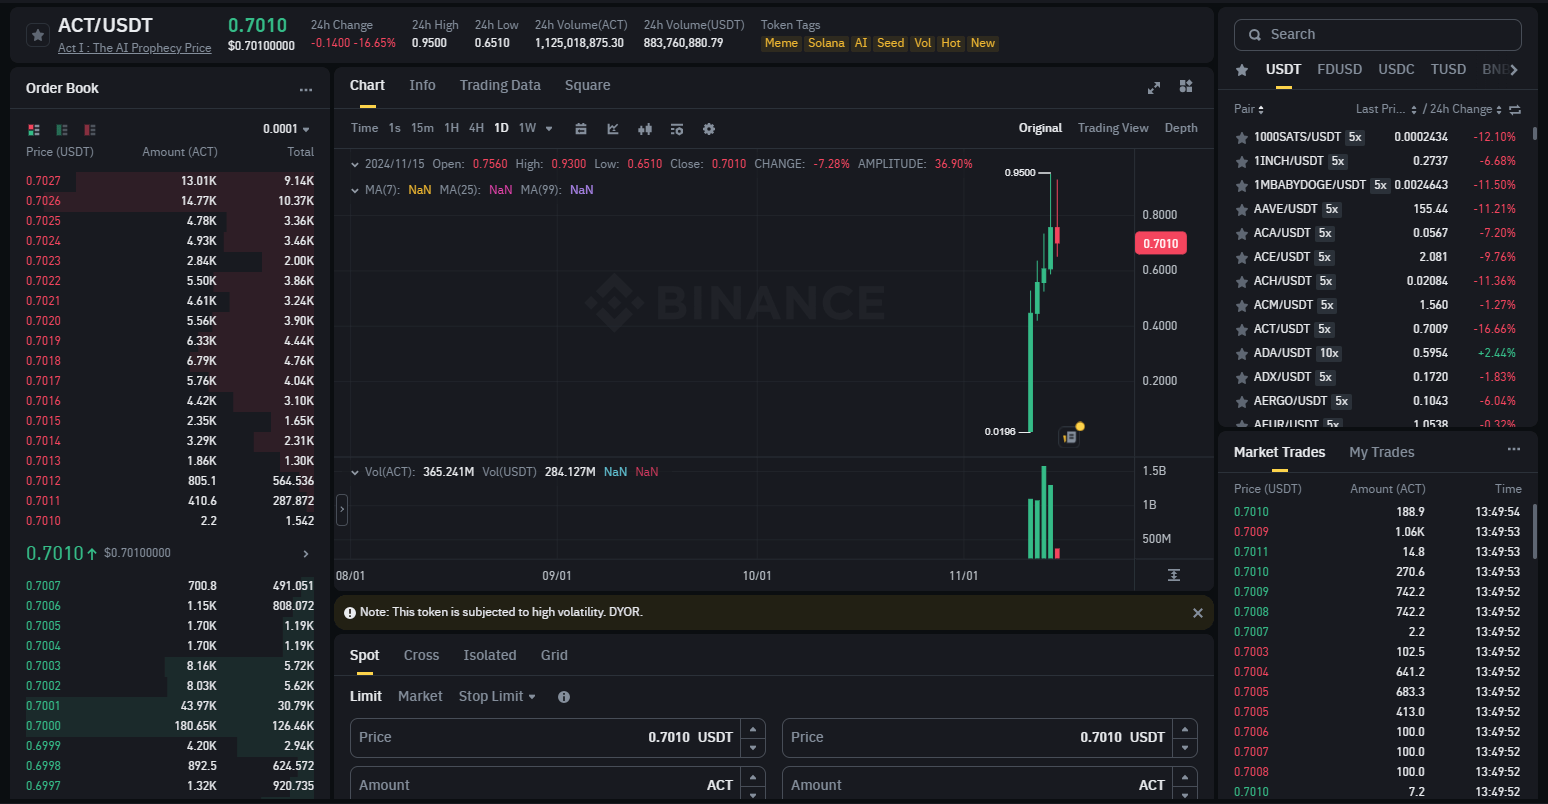Open chart technical indicators icon
The width and height of the screenshot is (1548, 804).
[x=613, y=129]
